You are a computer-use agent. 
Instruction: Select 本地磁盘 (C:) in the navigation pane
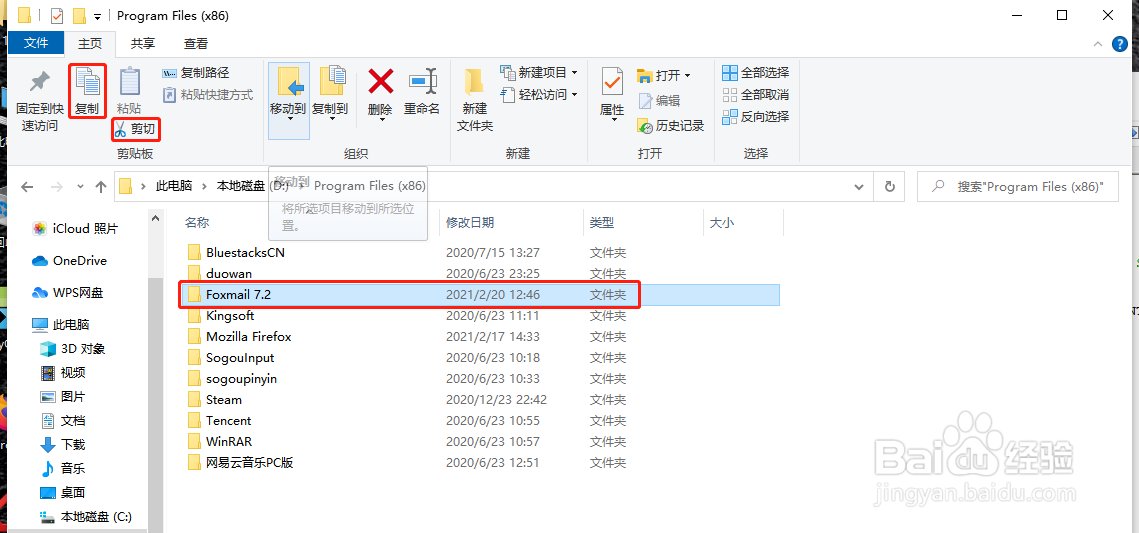coord(86,517)
